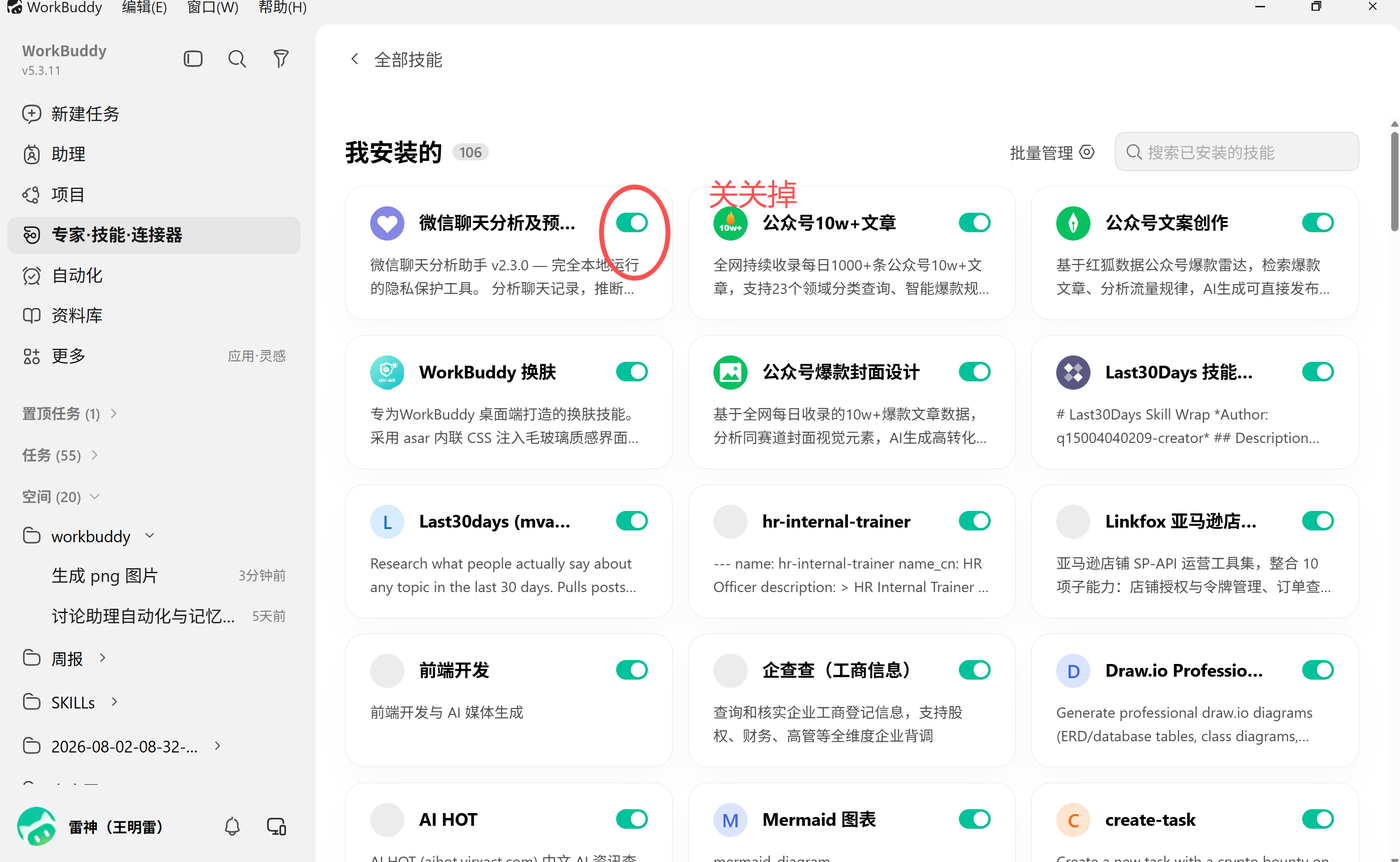Click the workbuddy folder icon
1400x862 pixels.
(32, 536)
